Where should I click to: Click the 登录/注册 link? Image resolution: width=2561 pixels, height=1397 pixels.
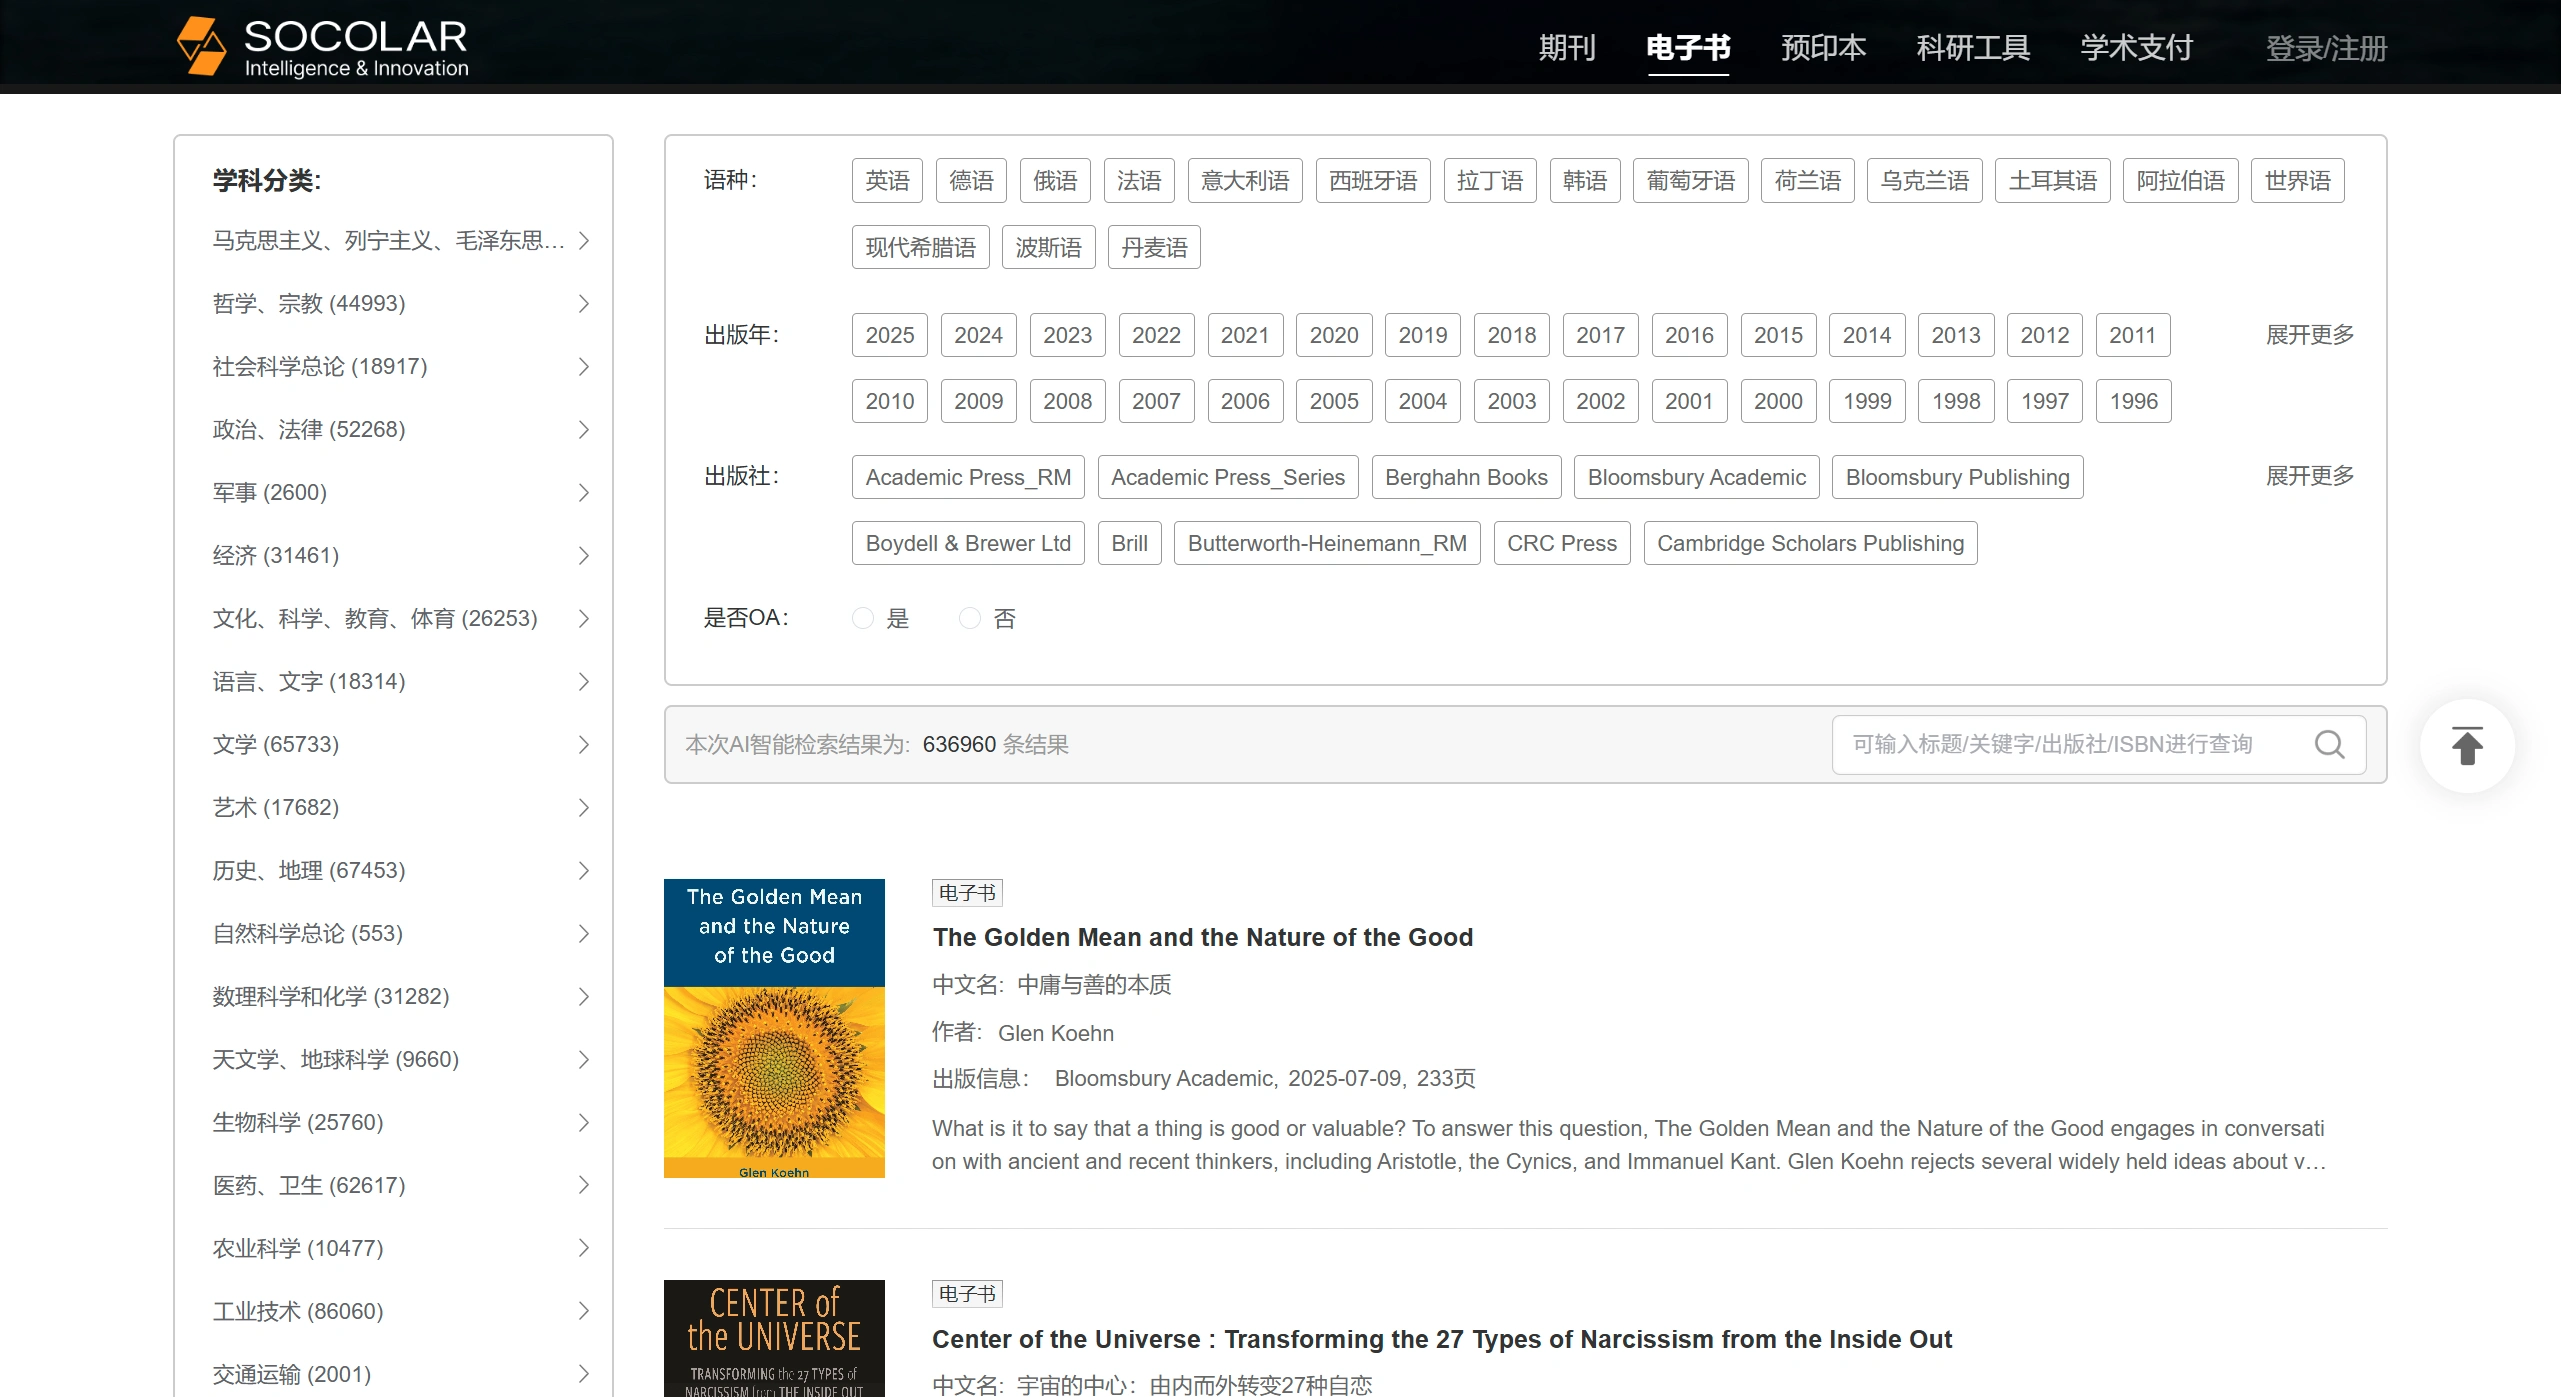(2326, 48)
